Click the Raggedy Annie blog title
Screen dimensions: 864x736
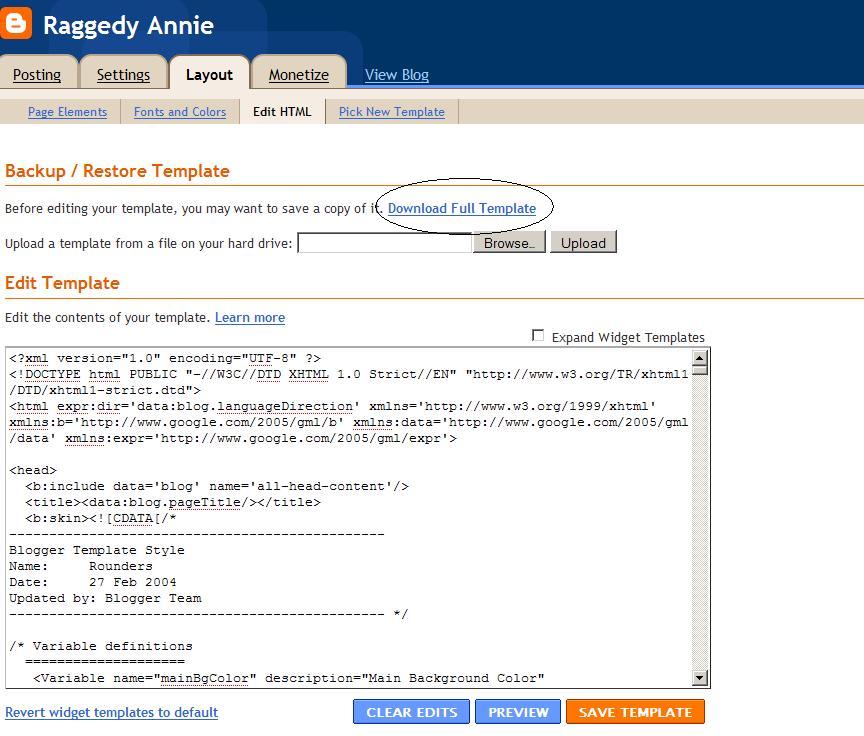pos(128,25)
